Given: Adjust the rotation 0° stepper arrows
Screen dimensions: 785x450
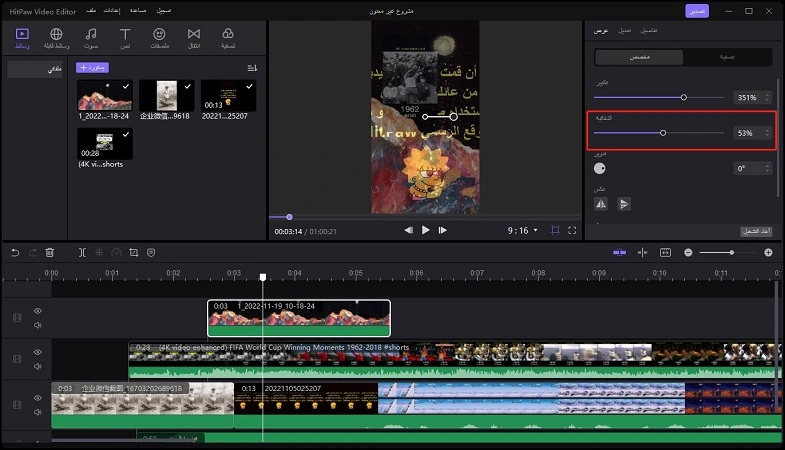Looking at the screenshot, I should tap(767, 168).
